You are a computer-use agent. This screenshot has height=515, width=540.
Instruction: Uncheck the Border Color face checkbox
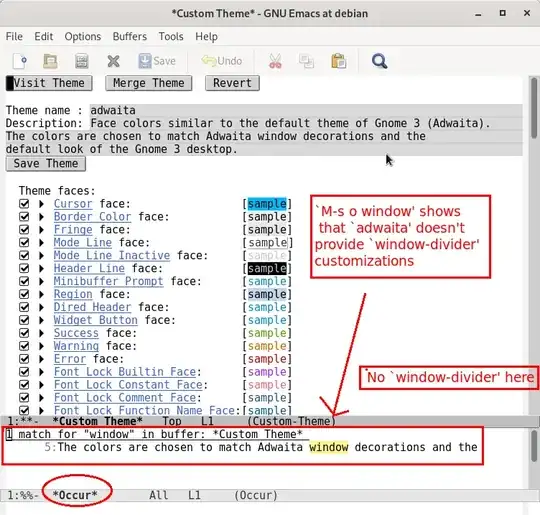[x=24, y=217]
